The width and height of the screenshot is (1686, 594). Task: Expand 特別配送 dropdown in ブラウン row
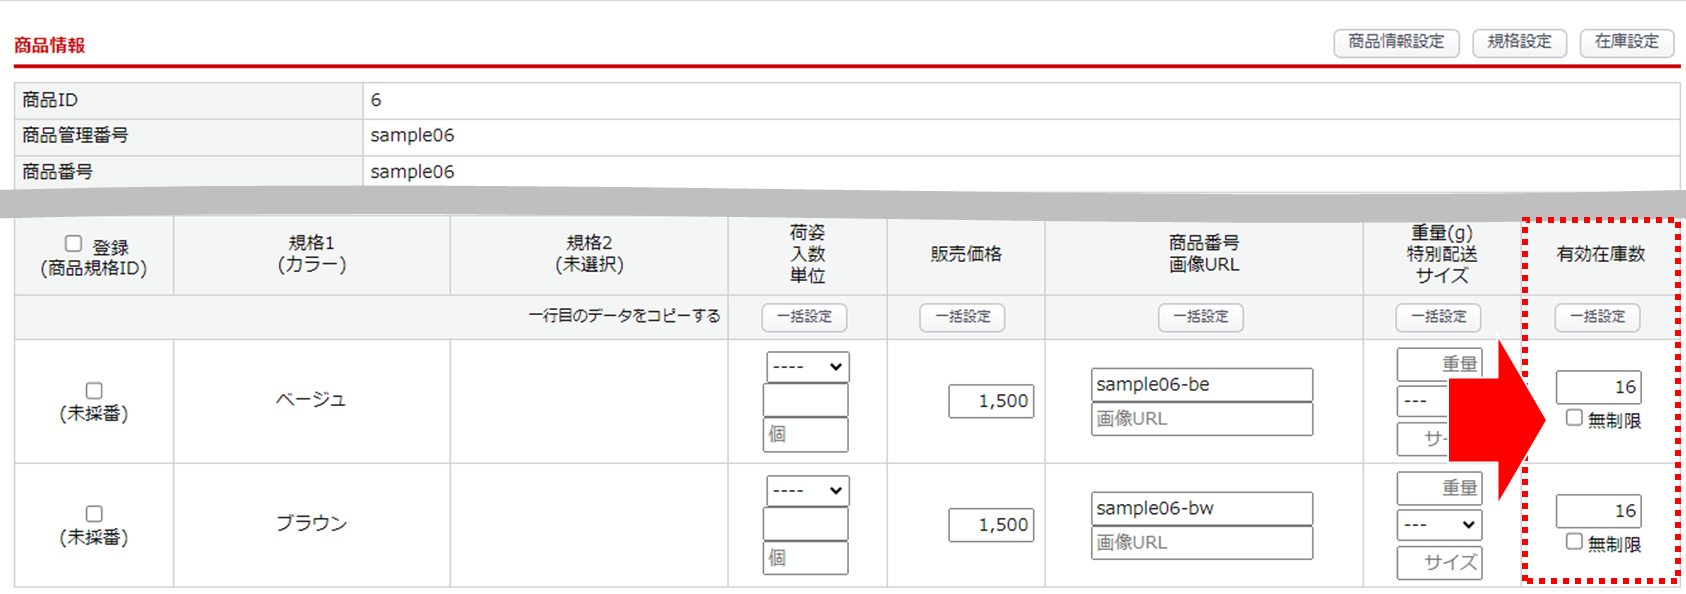pos(1439,525)
